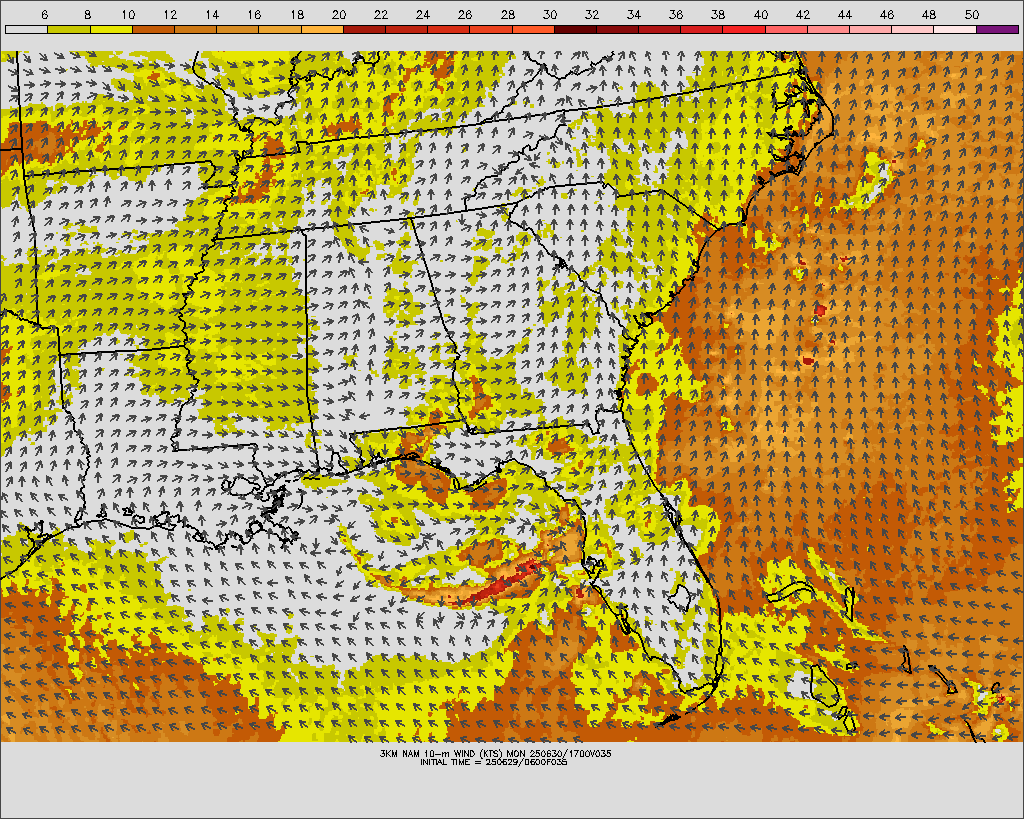Pick the bright red swatch between 38 and 40

(x=744, y=29)
